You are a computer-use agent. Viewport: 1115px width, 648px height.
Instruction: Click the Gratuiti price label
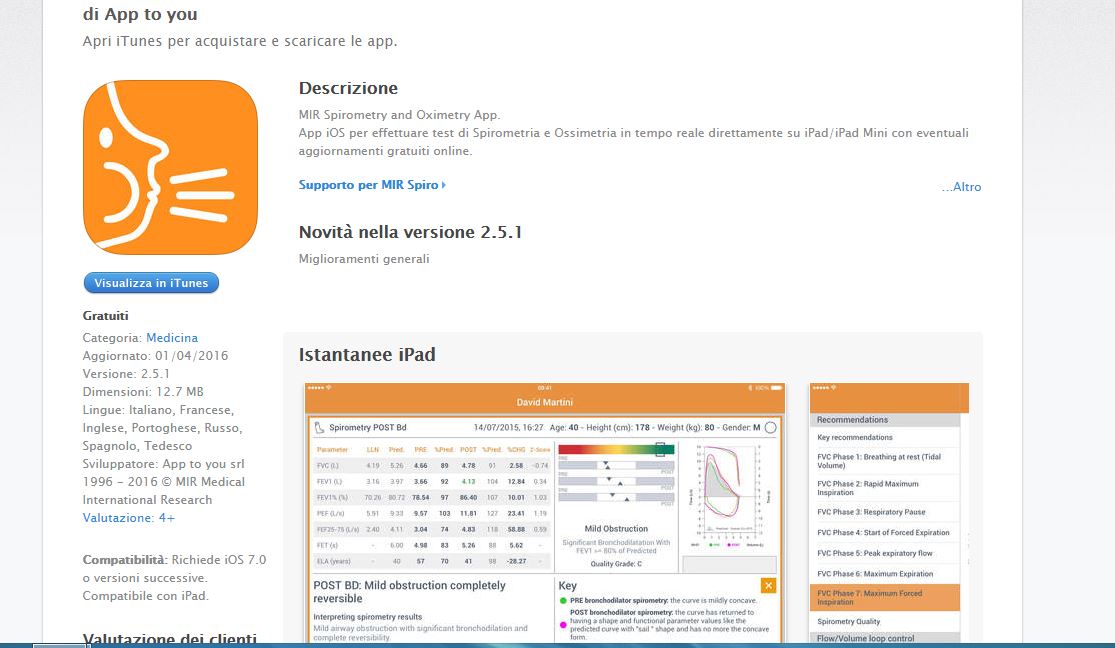(105, 316)
